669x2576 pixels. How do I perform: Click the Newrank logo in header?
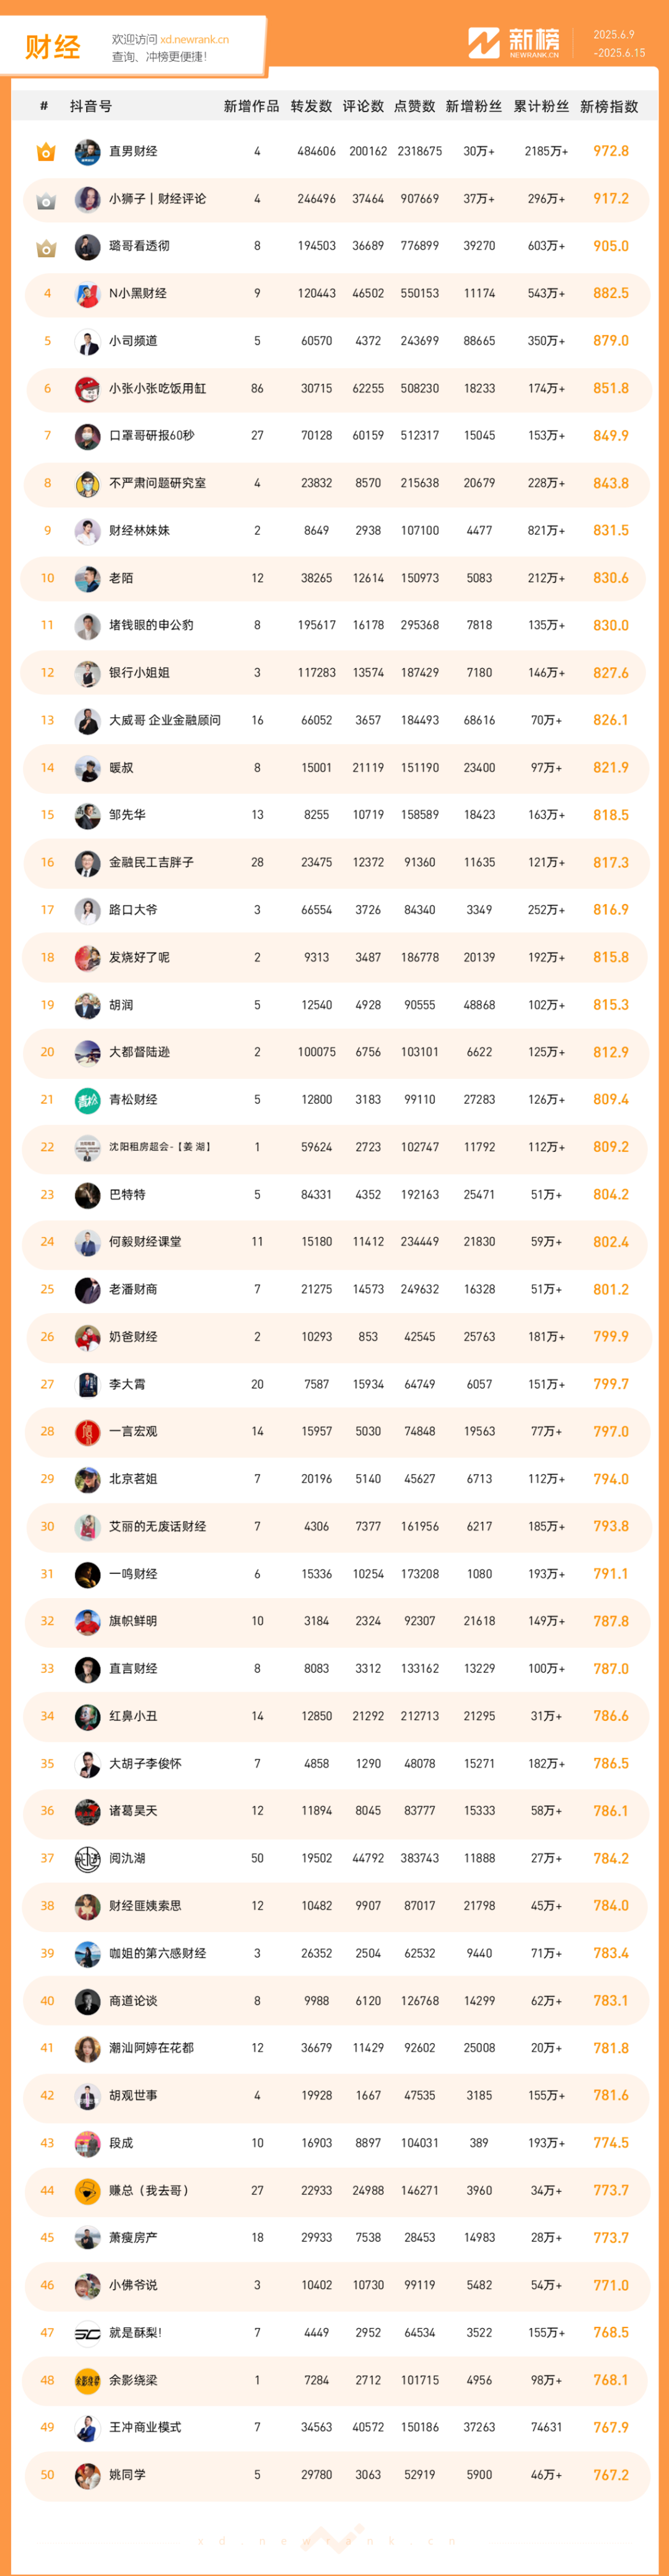(x=514, y=43)
